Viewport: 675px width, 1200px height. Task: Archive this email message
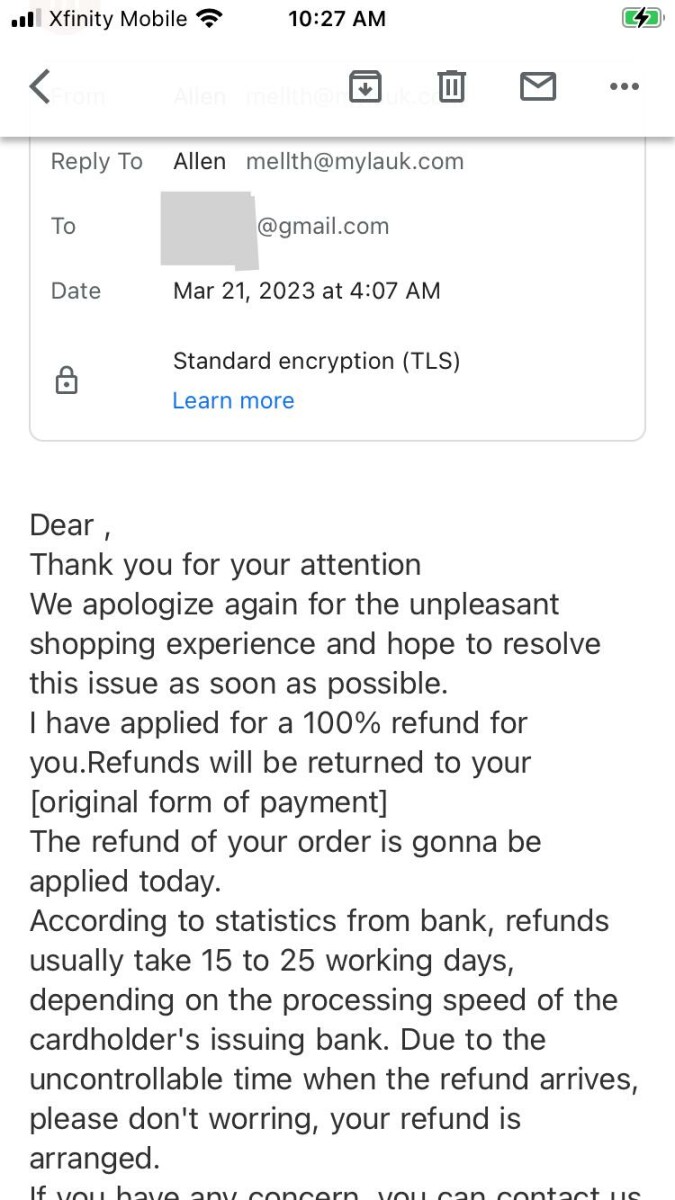[365, 87]
